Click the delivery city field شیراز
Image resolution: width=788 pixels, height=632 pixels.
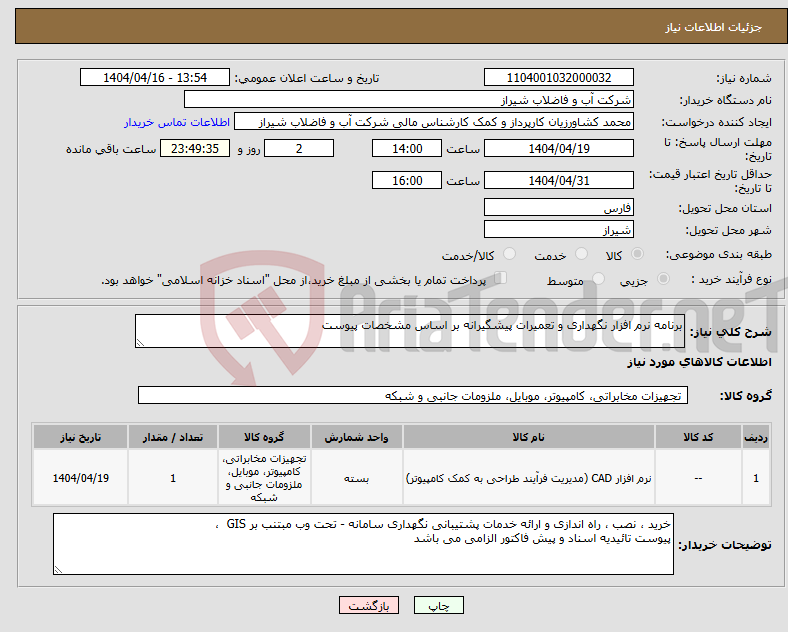(559, 229)
